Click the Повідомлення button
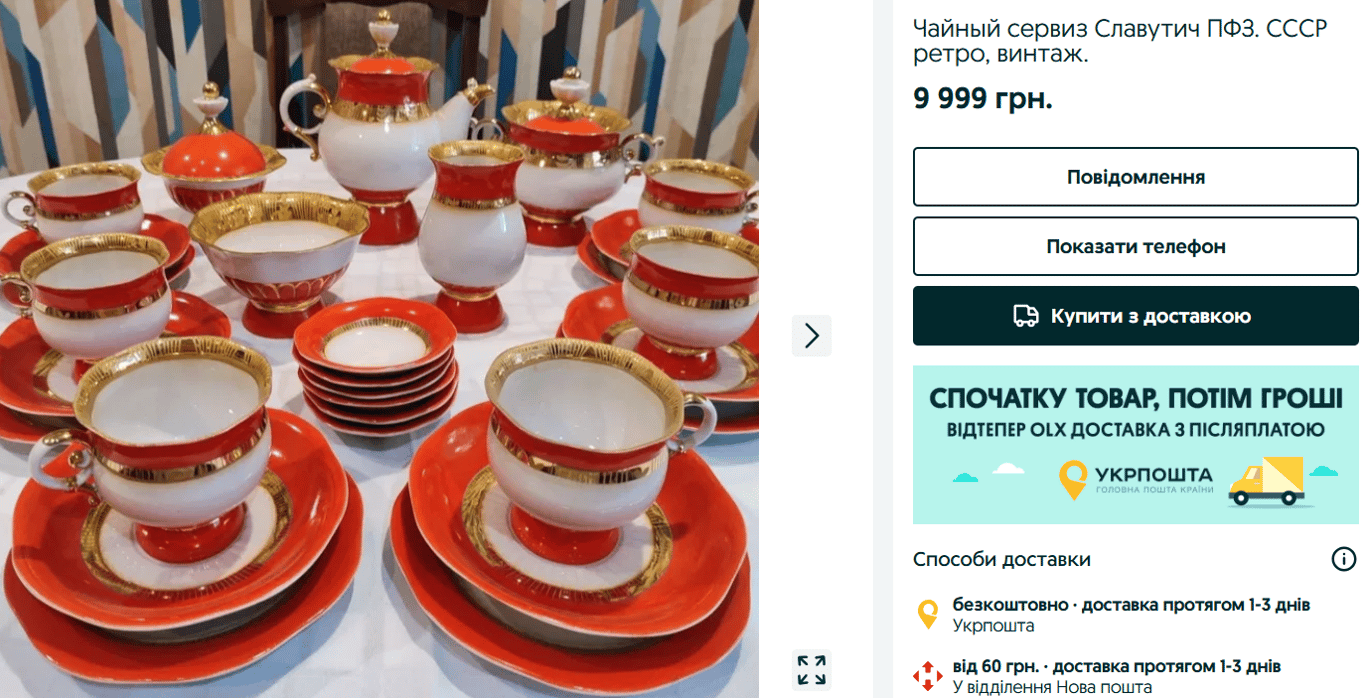This screenshot has height=698, width=1366. click(1135, 177)
